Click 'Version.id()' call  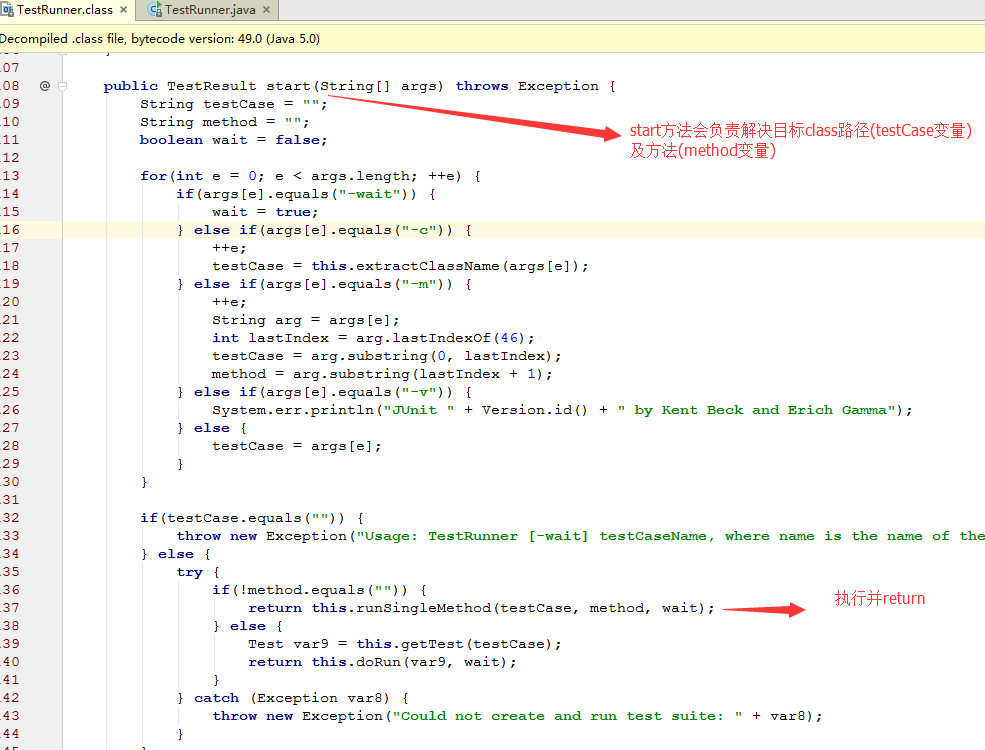[x=535, y=410]
